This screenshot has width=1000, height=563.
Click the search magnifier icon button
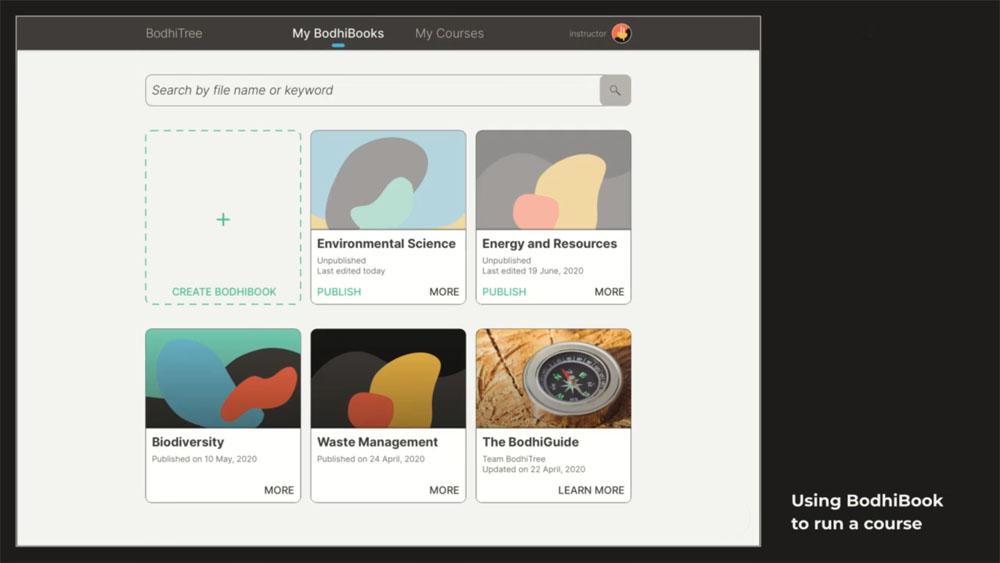point(615,91)
